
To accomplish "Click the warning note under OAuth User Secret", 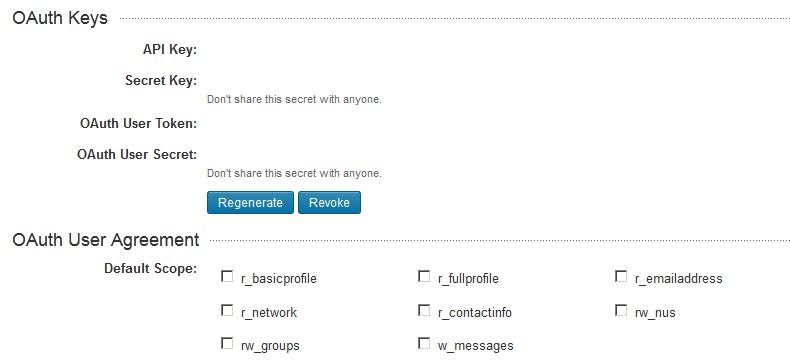I will click(294, 173).
